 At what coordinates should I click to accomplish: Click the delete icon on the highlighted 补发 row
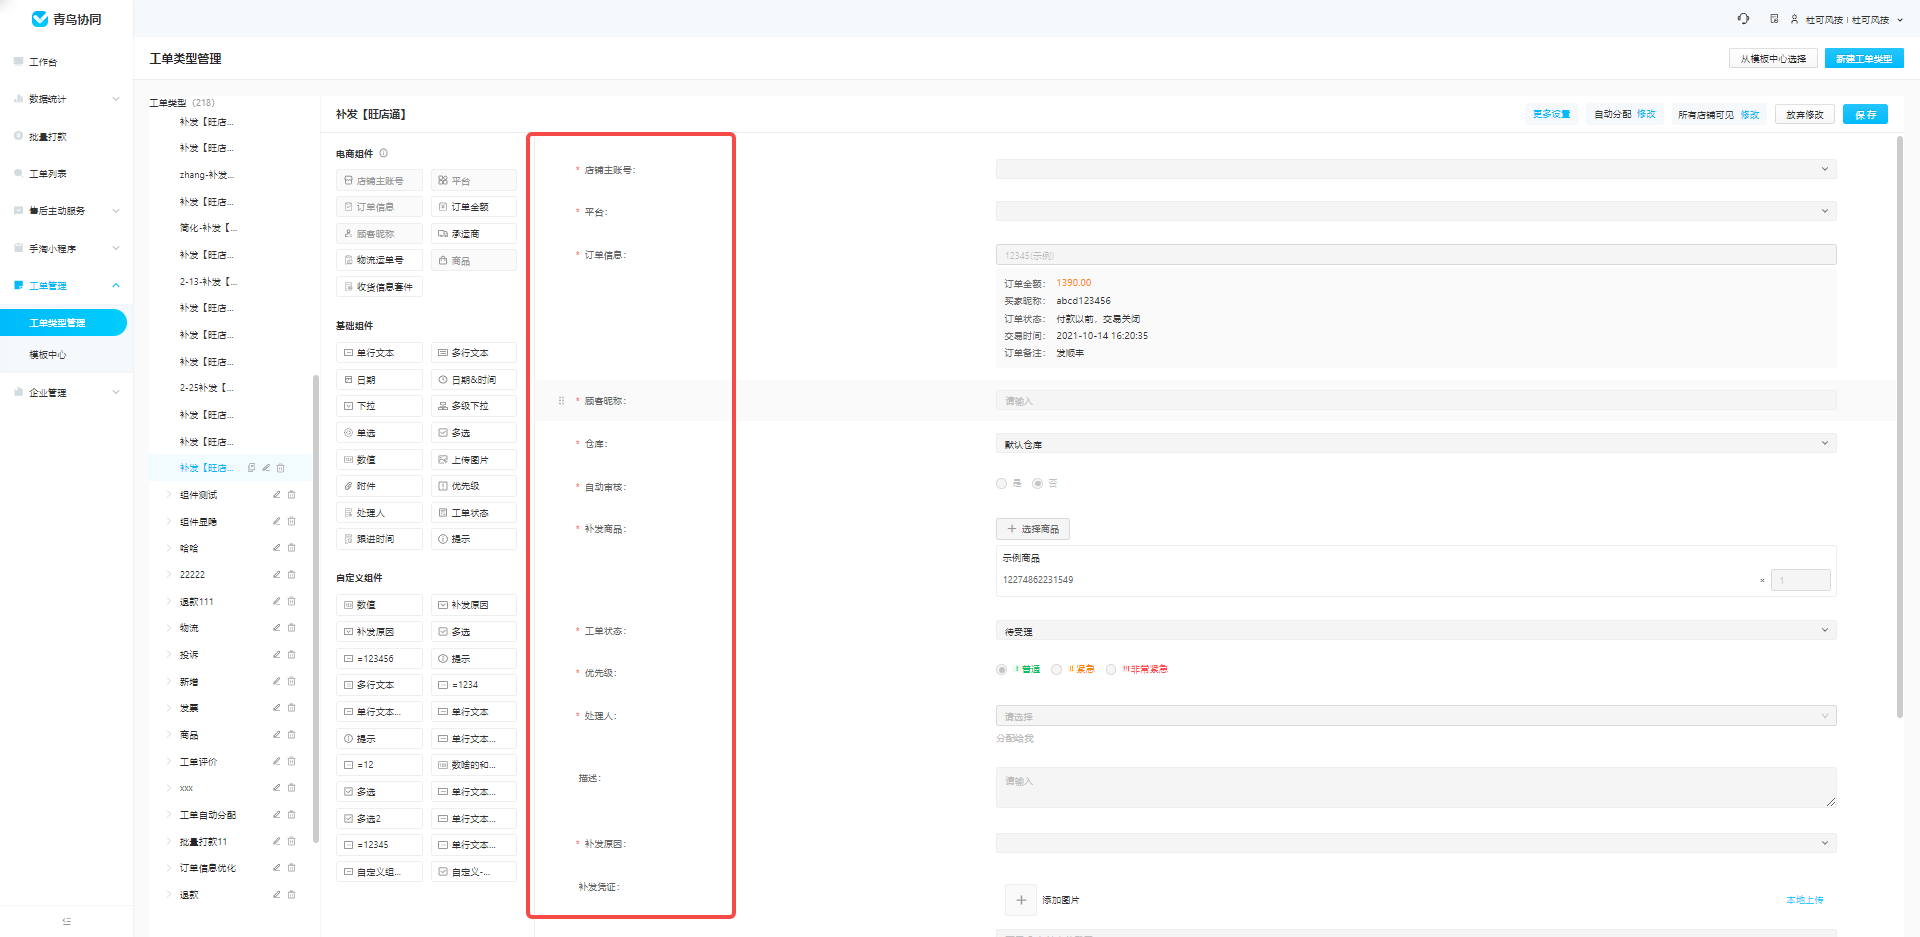tap(281, 468)
